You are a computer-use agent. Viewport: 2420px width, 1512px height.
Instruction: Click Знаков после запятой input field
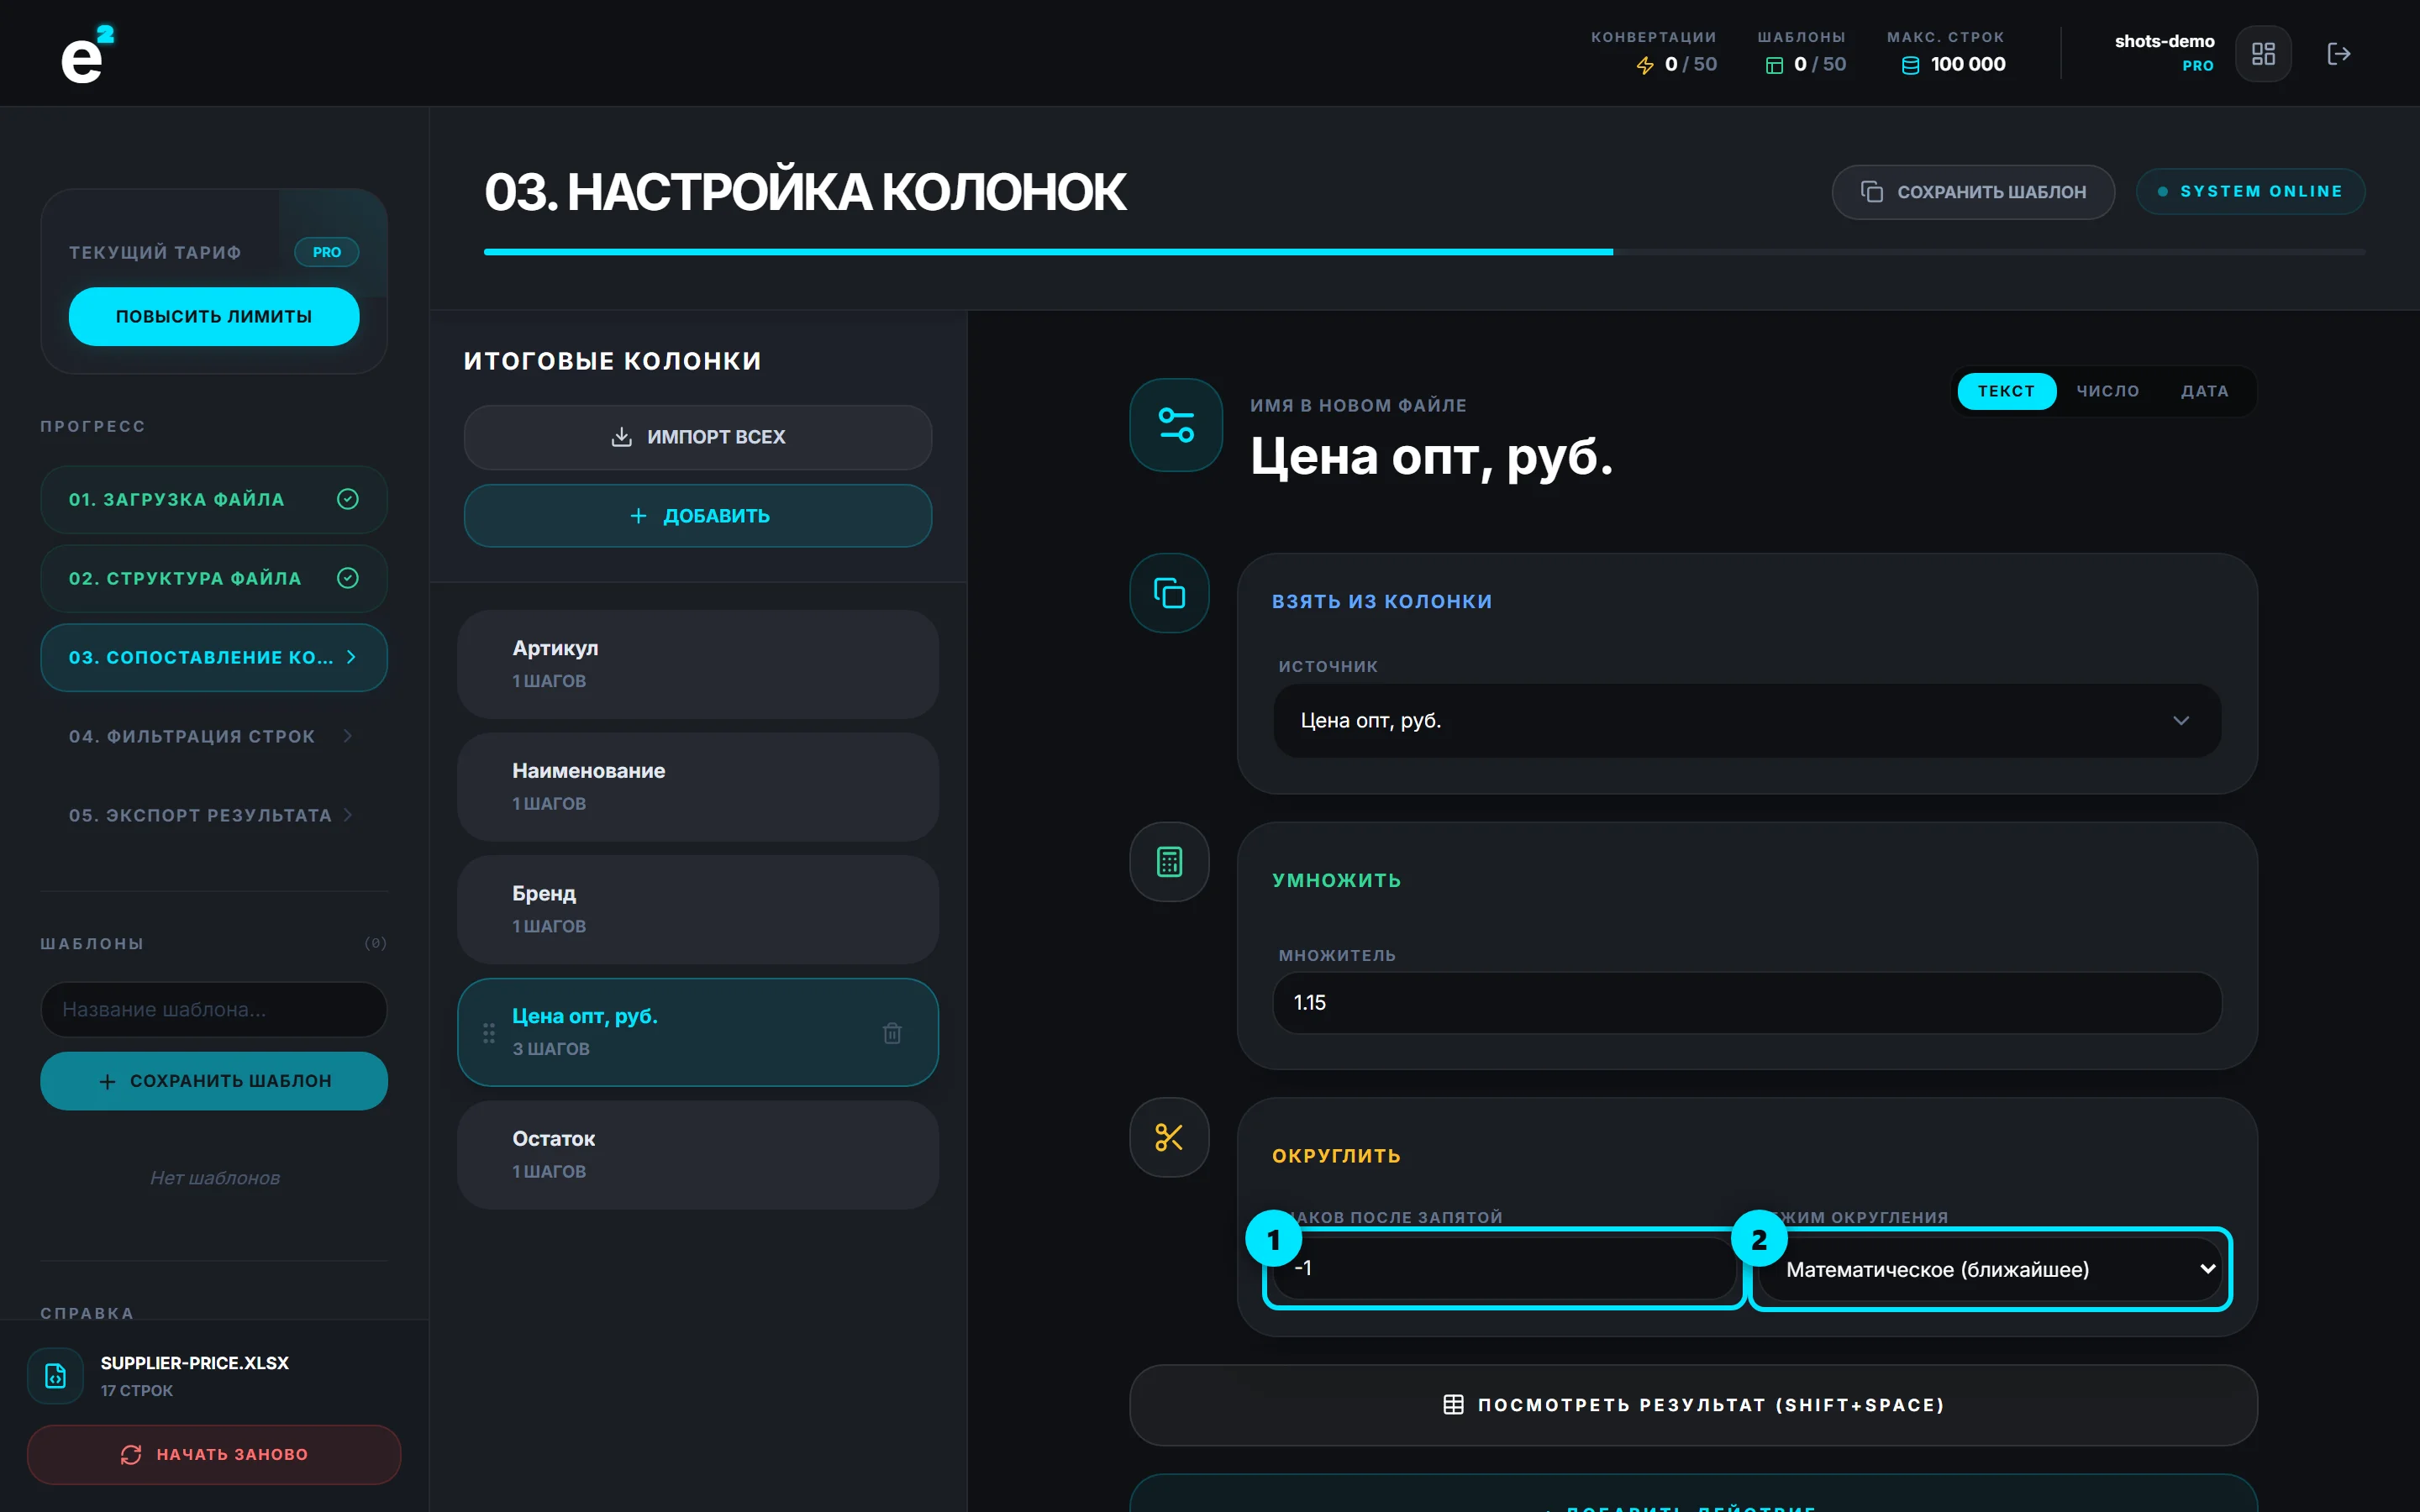click(1504, 1269)
